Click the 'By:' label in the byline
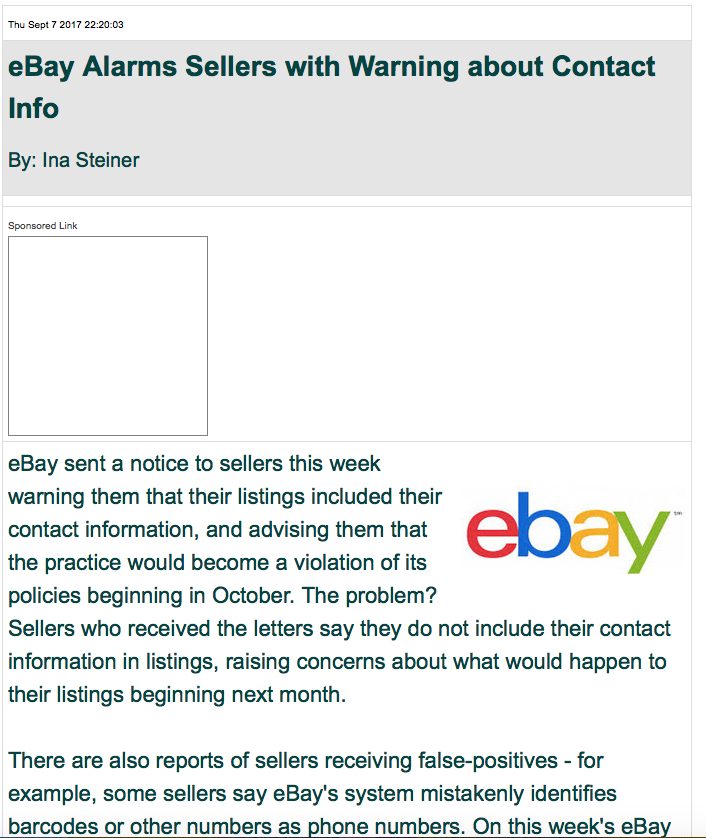 [x=21, y=160]
